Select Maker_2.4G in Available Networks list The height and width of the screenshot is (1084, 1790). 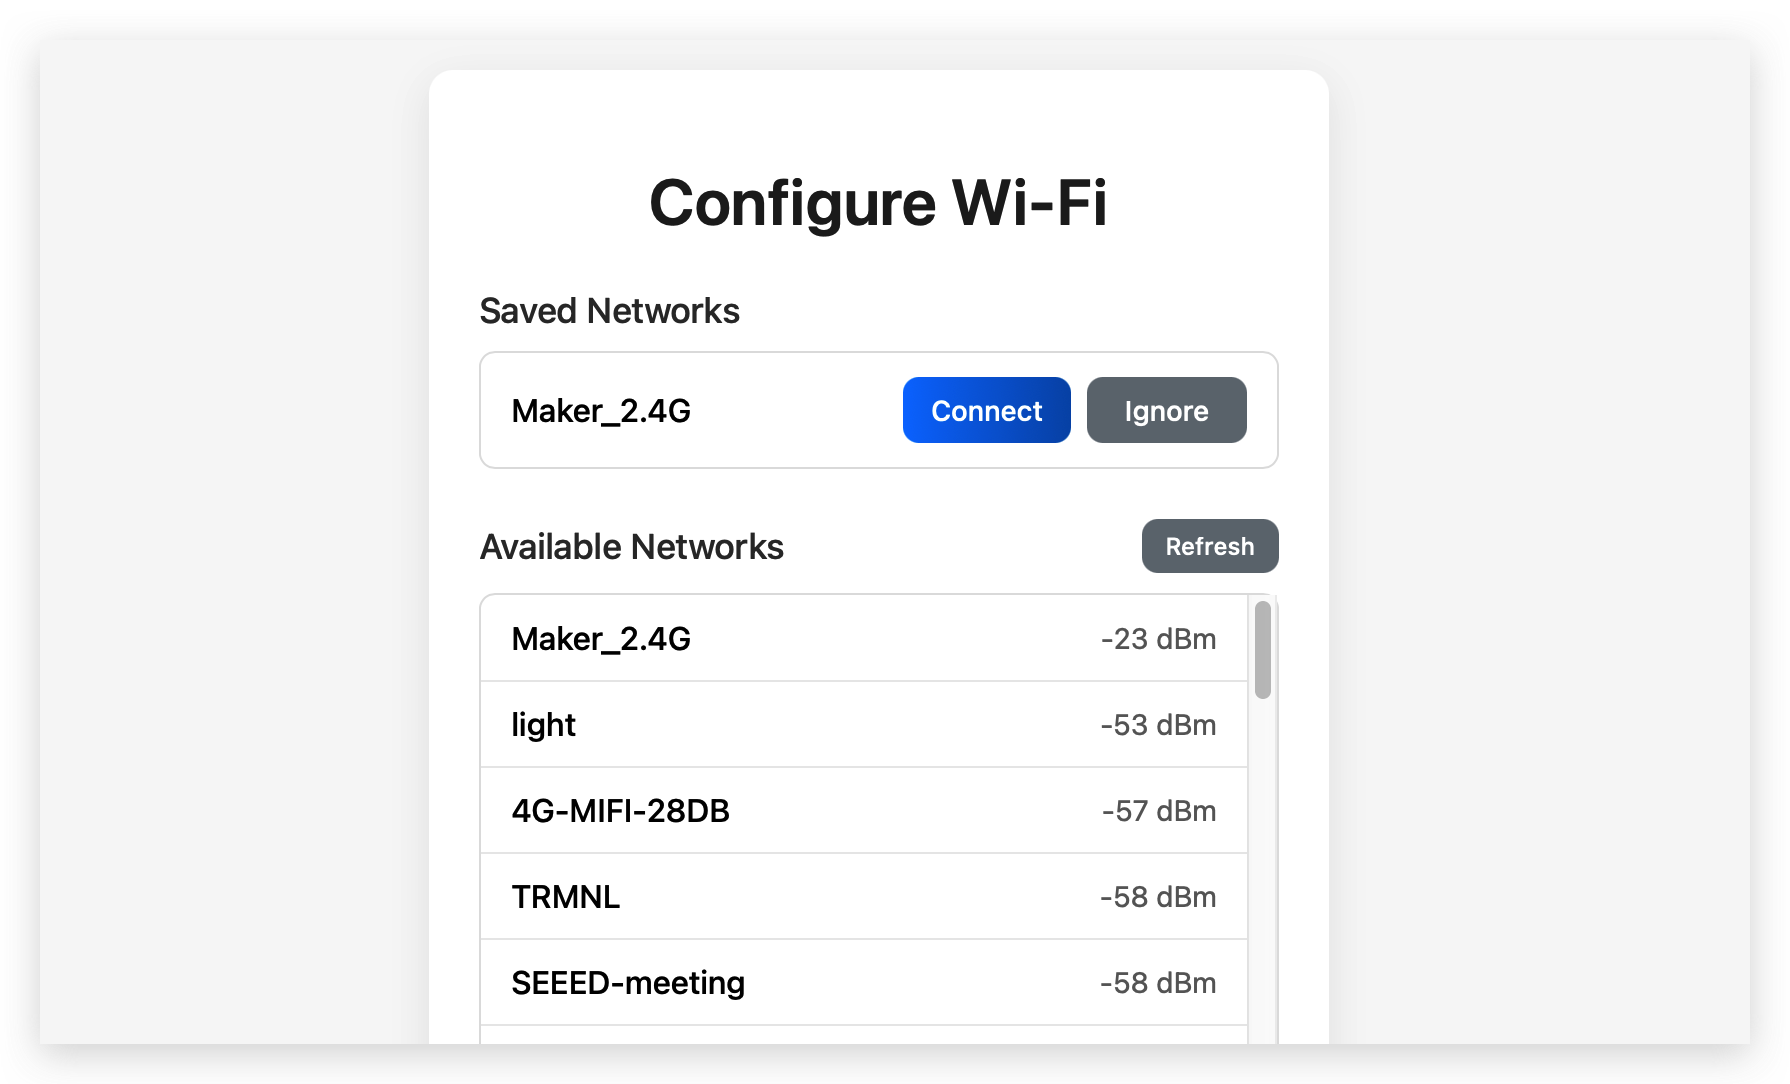pos(864,638)
